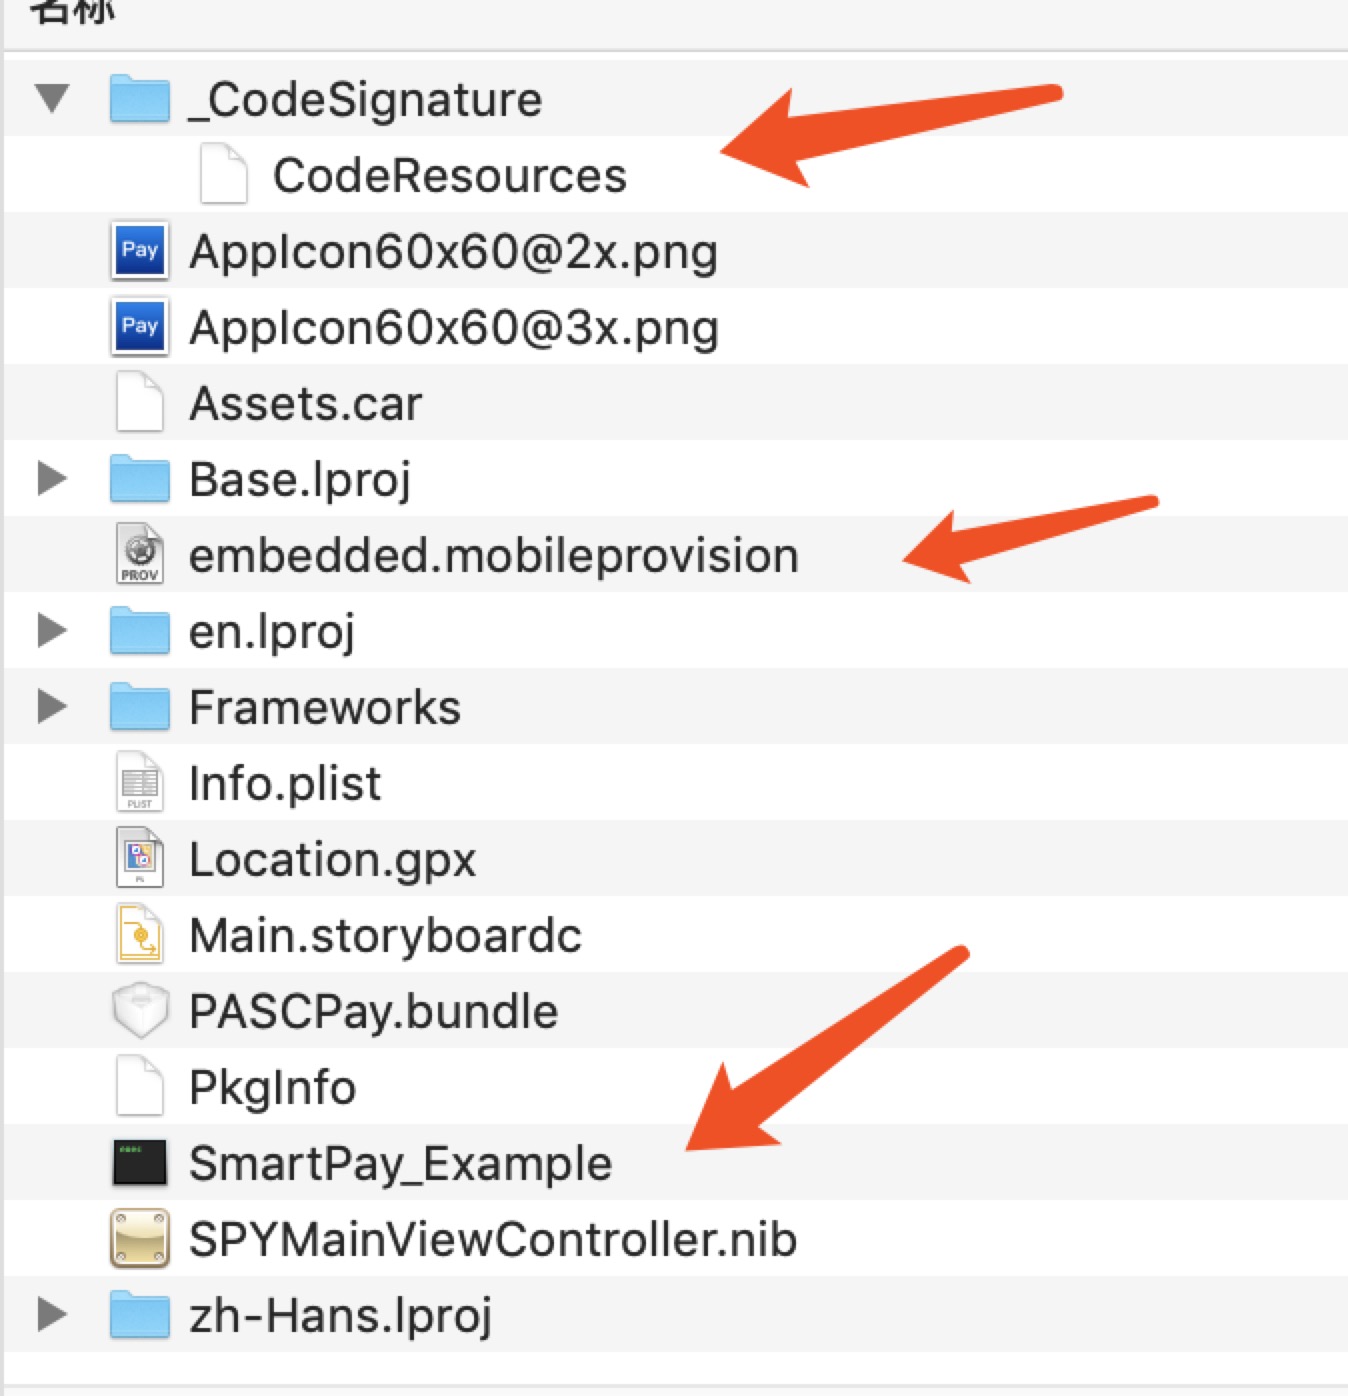Click the _CodeSignature folder icon
The width and height of the screenshot is (1348, 1396).
pos(139,98)
